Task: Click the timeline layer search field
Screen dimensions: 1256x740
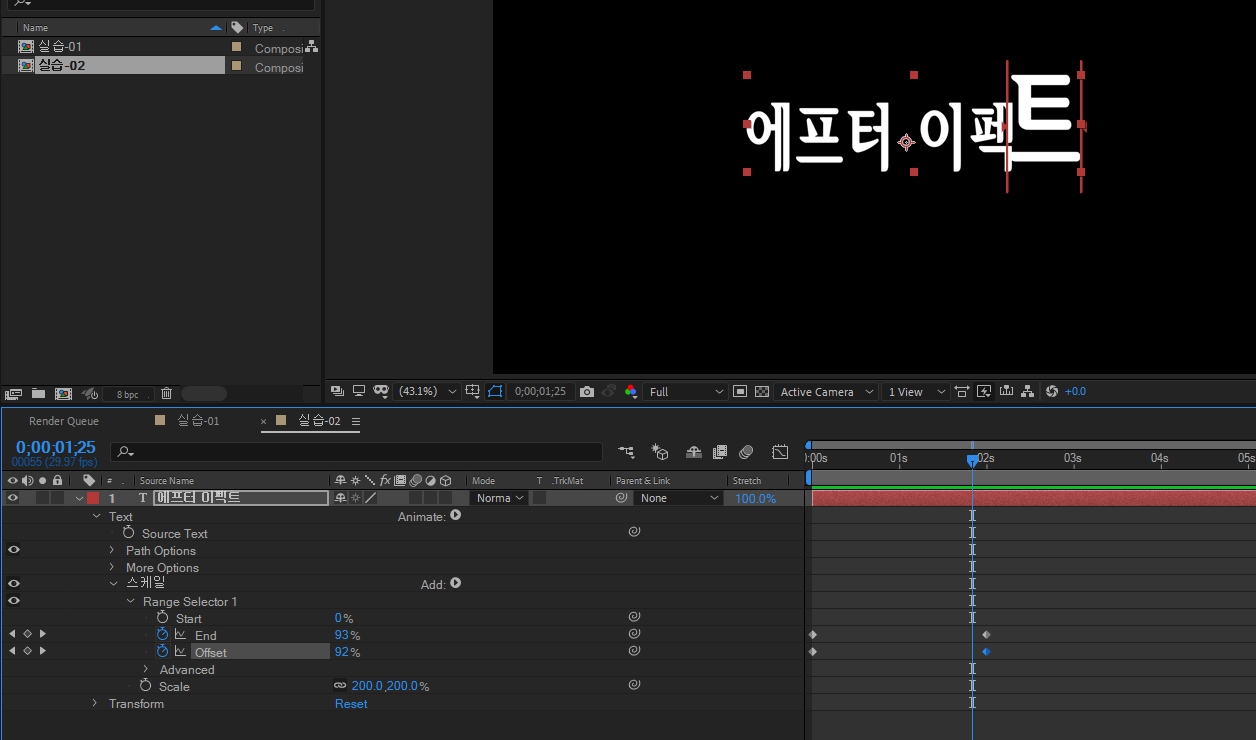Action: (x=357, y=452)
